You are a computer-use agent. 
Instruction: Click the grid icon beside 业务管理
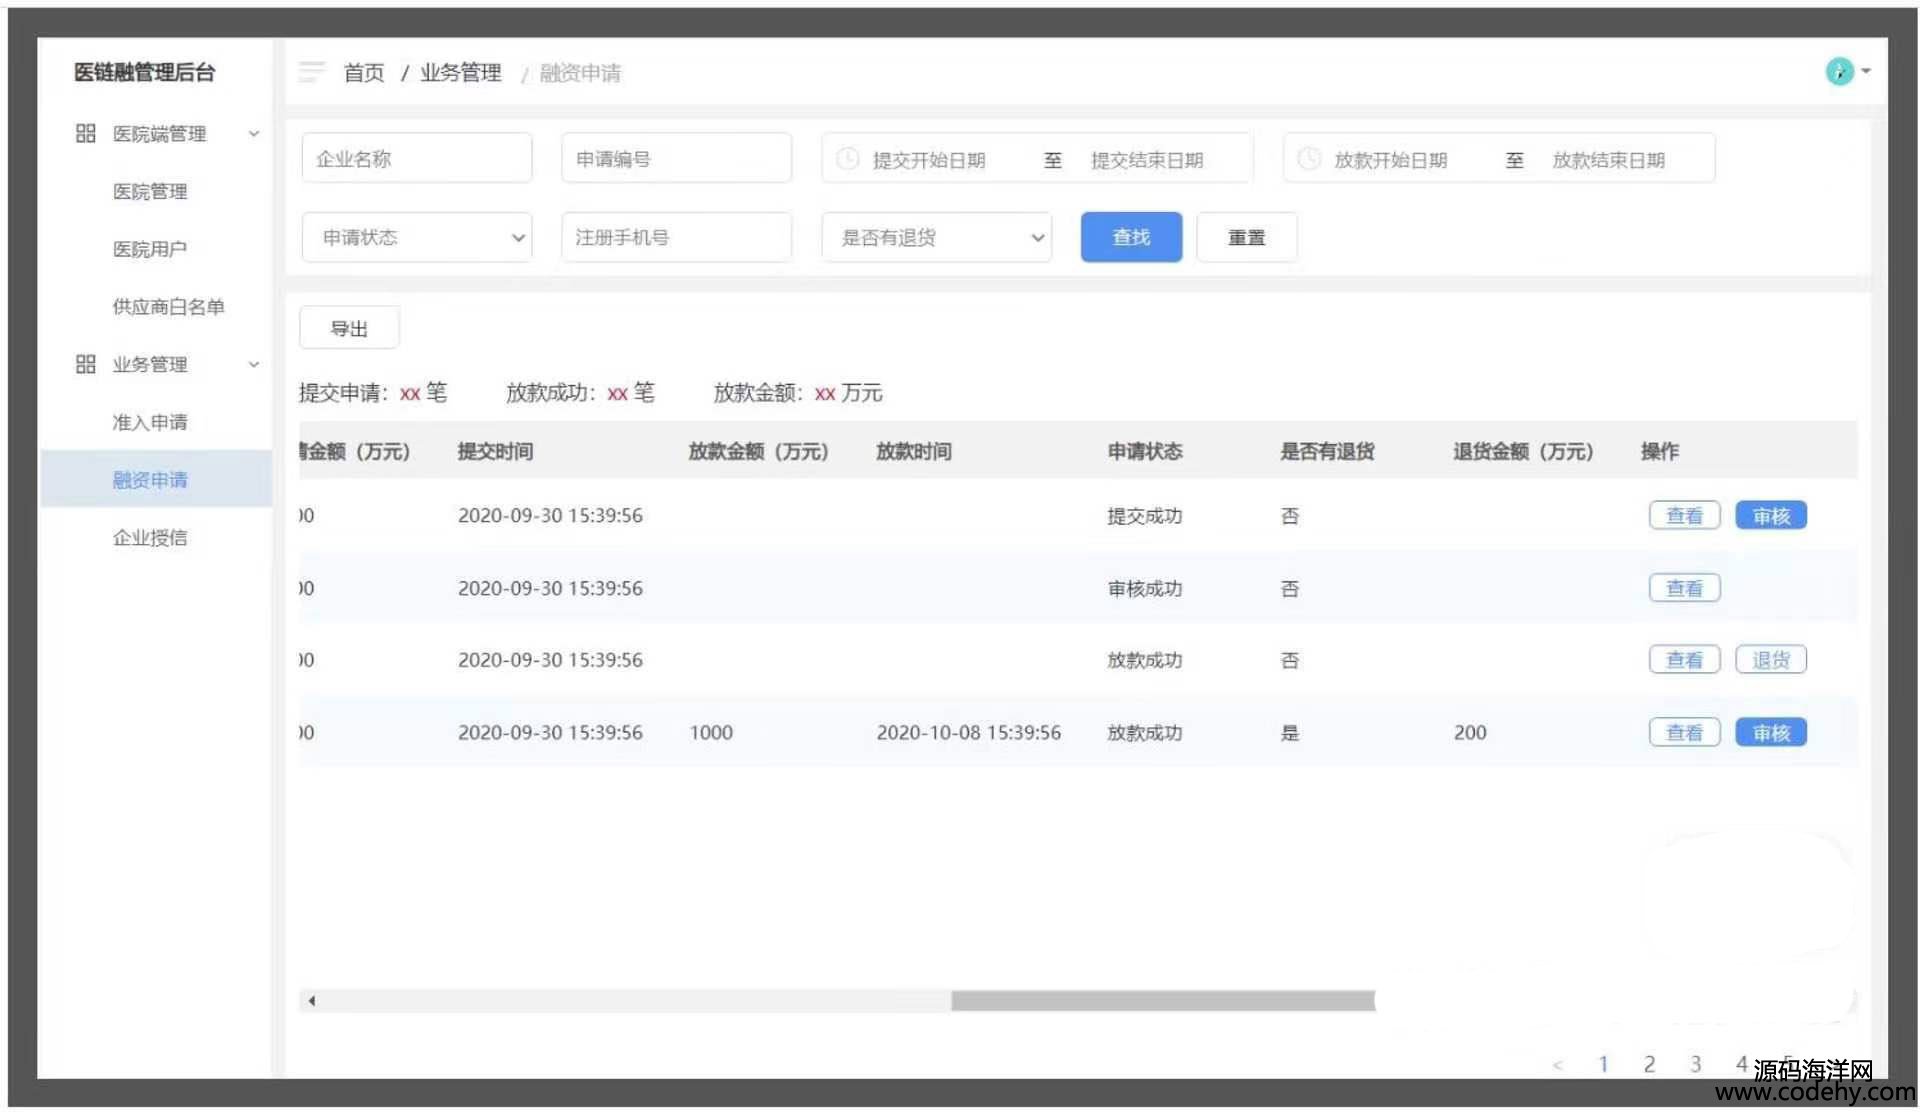pyautogui.click(x=86, y=364)
